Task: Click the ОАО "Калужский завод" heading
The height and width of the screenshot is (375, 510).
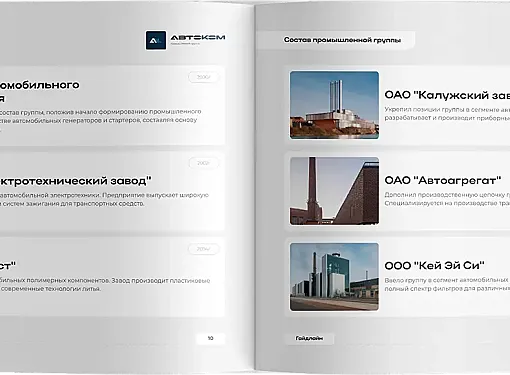Action: coord(447,95)
